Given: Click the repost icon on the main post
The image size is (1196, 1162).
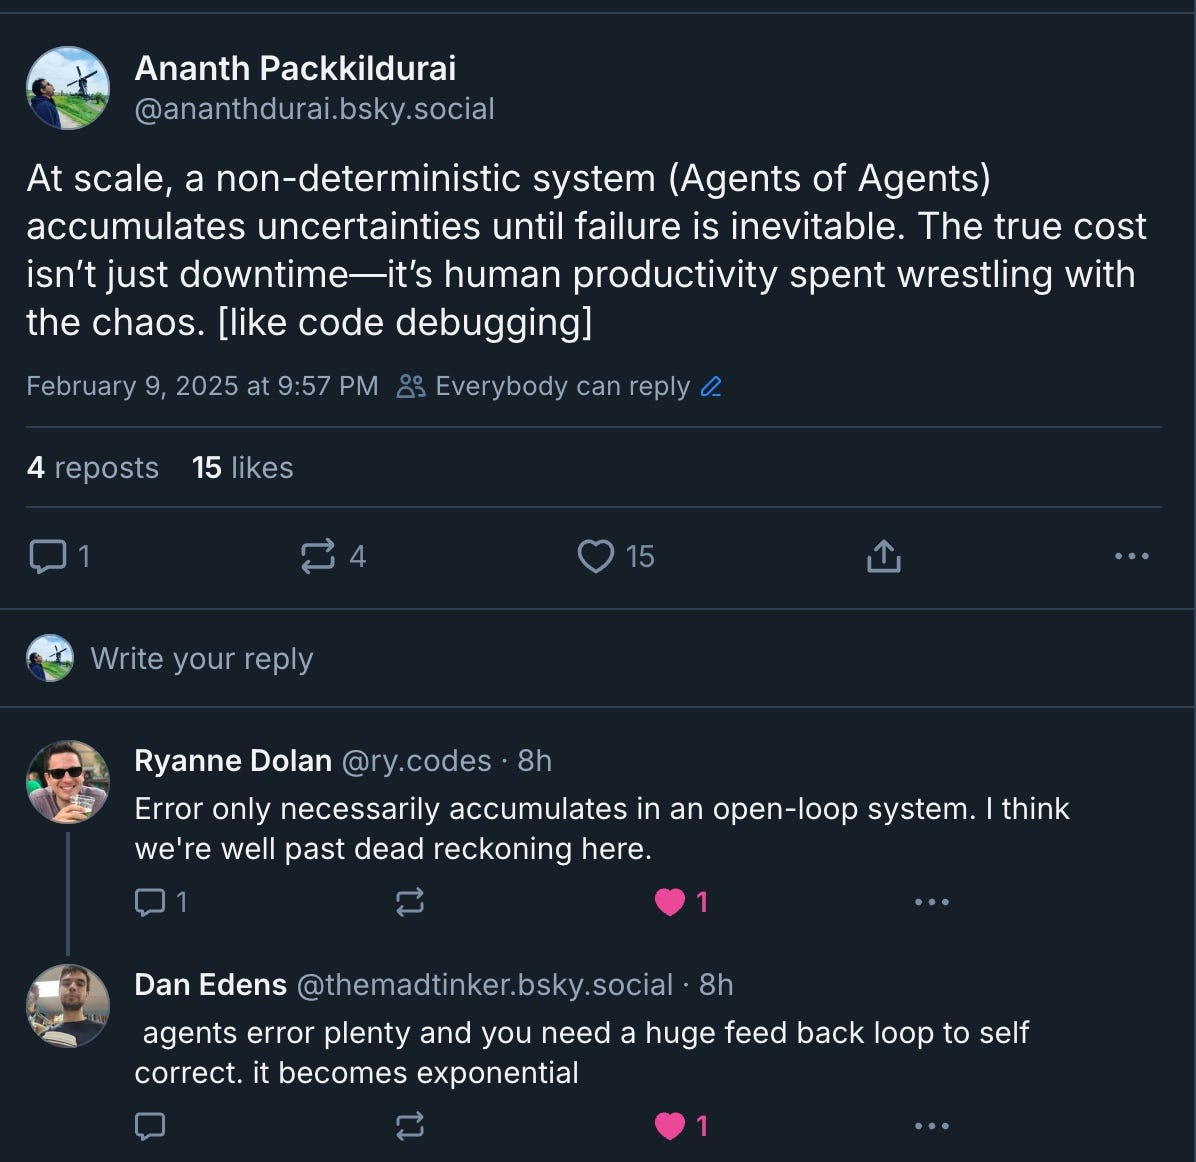Looking at the screenshot, I should pyautogui.click(x=316, y=556).
